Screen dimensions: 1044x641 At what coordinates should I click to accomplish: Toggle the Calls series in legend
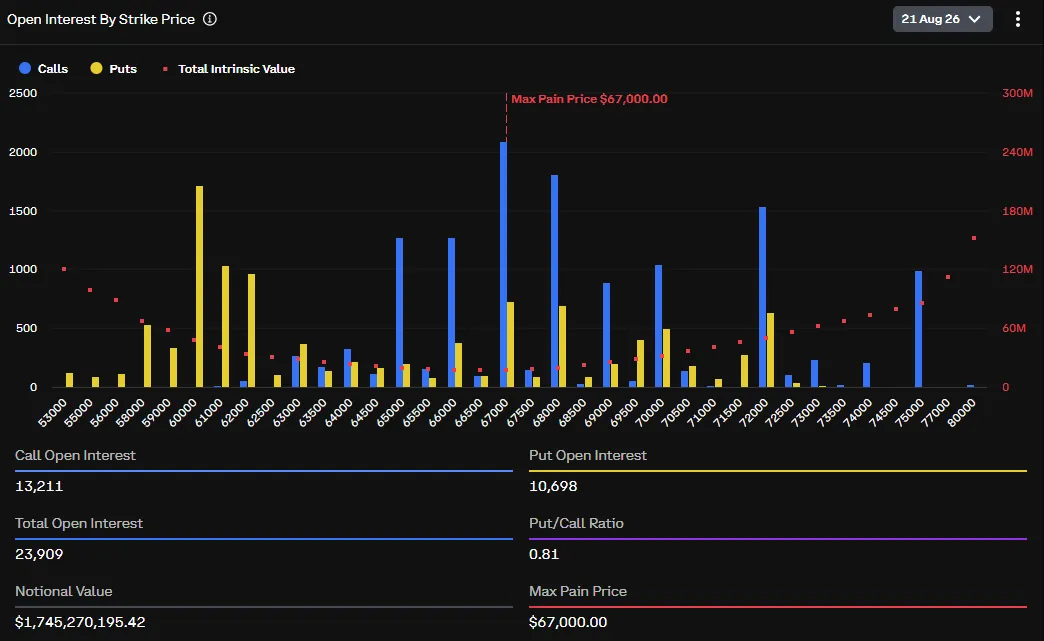[x=44, y=69]
